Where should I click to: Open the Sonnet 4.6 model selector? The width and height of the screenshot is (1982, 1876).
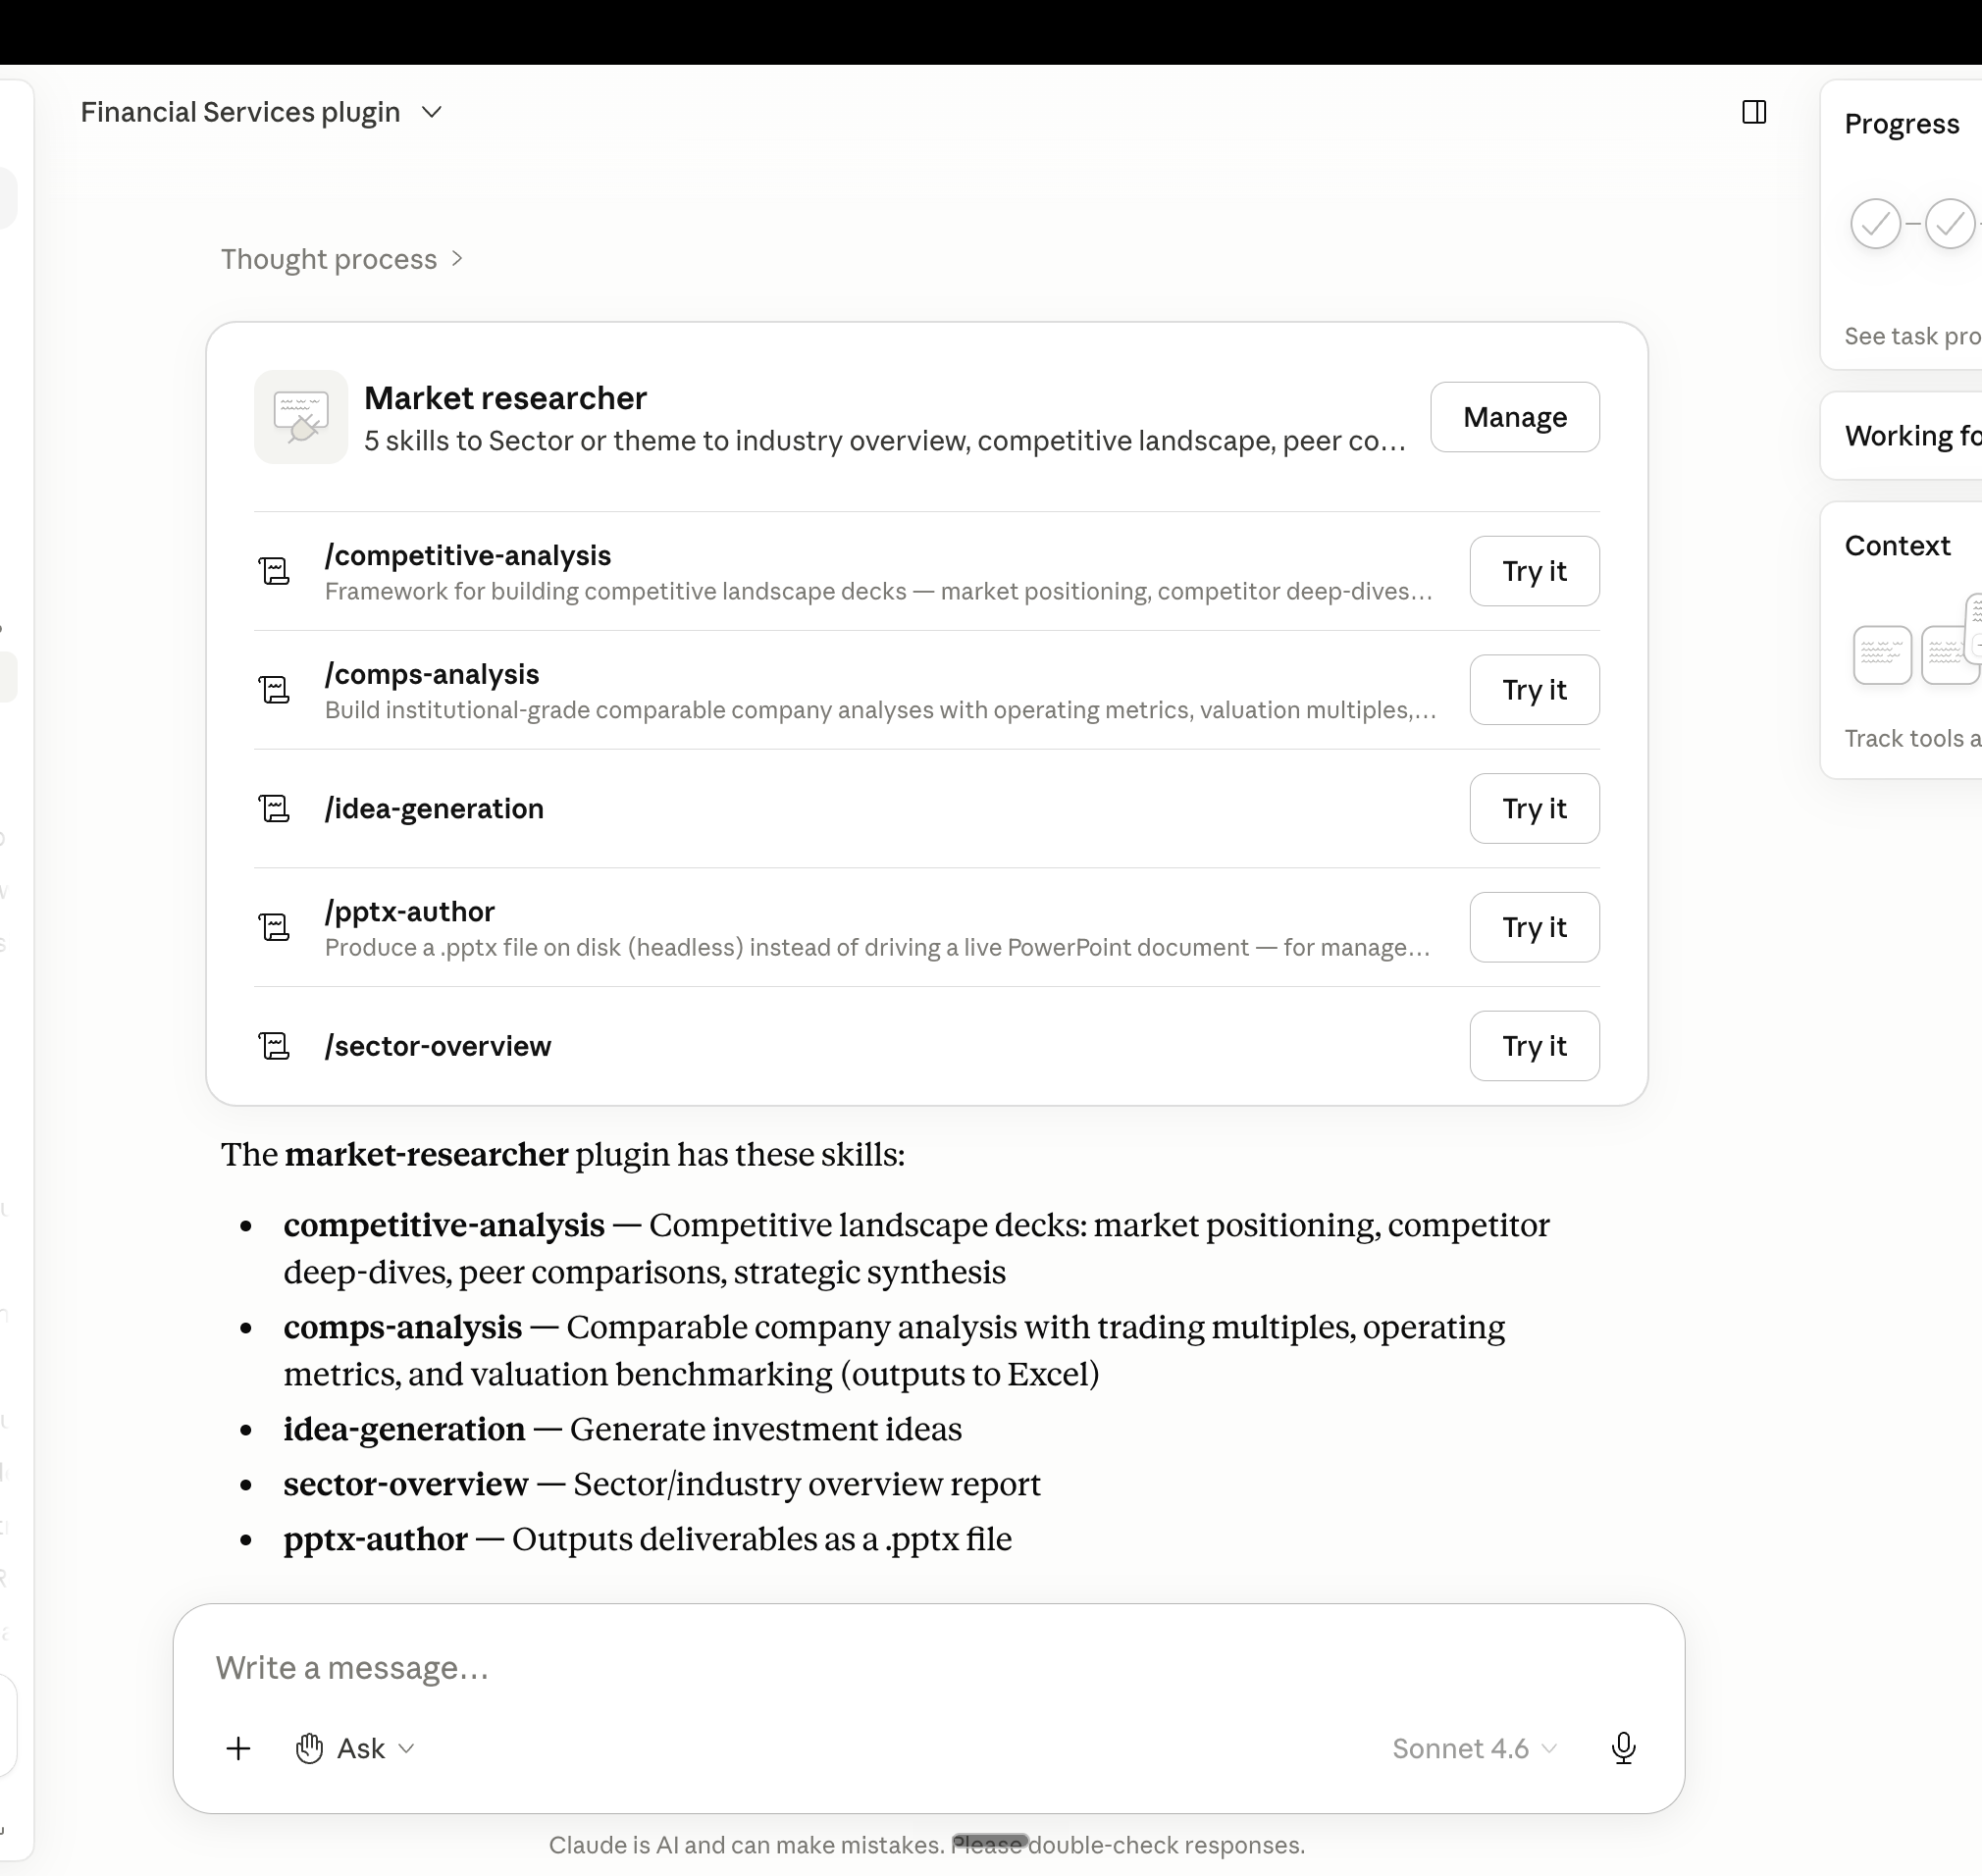coord(1475,1748)
